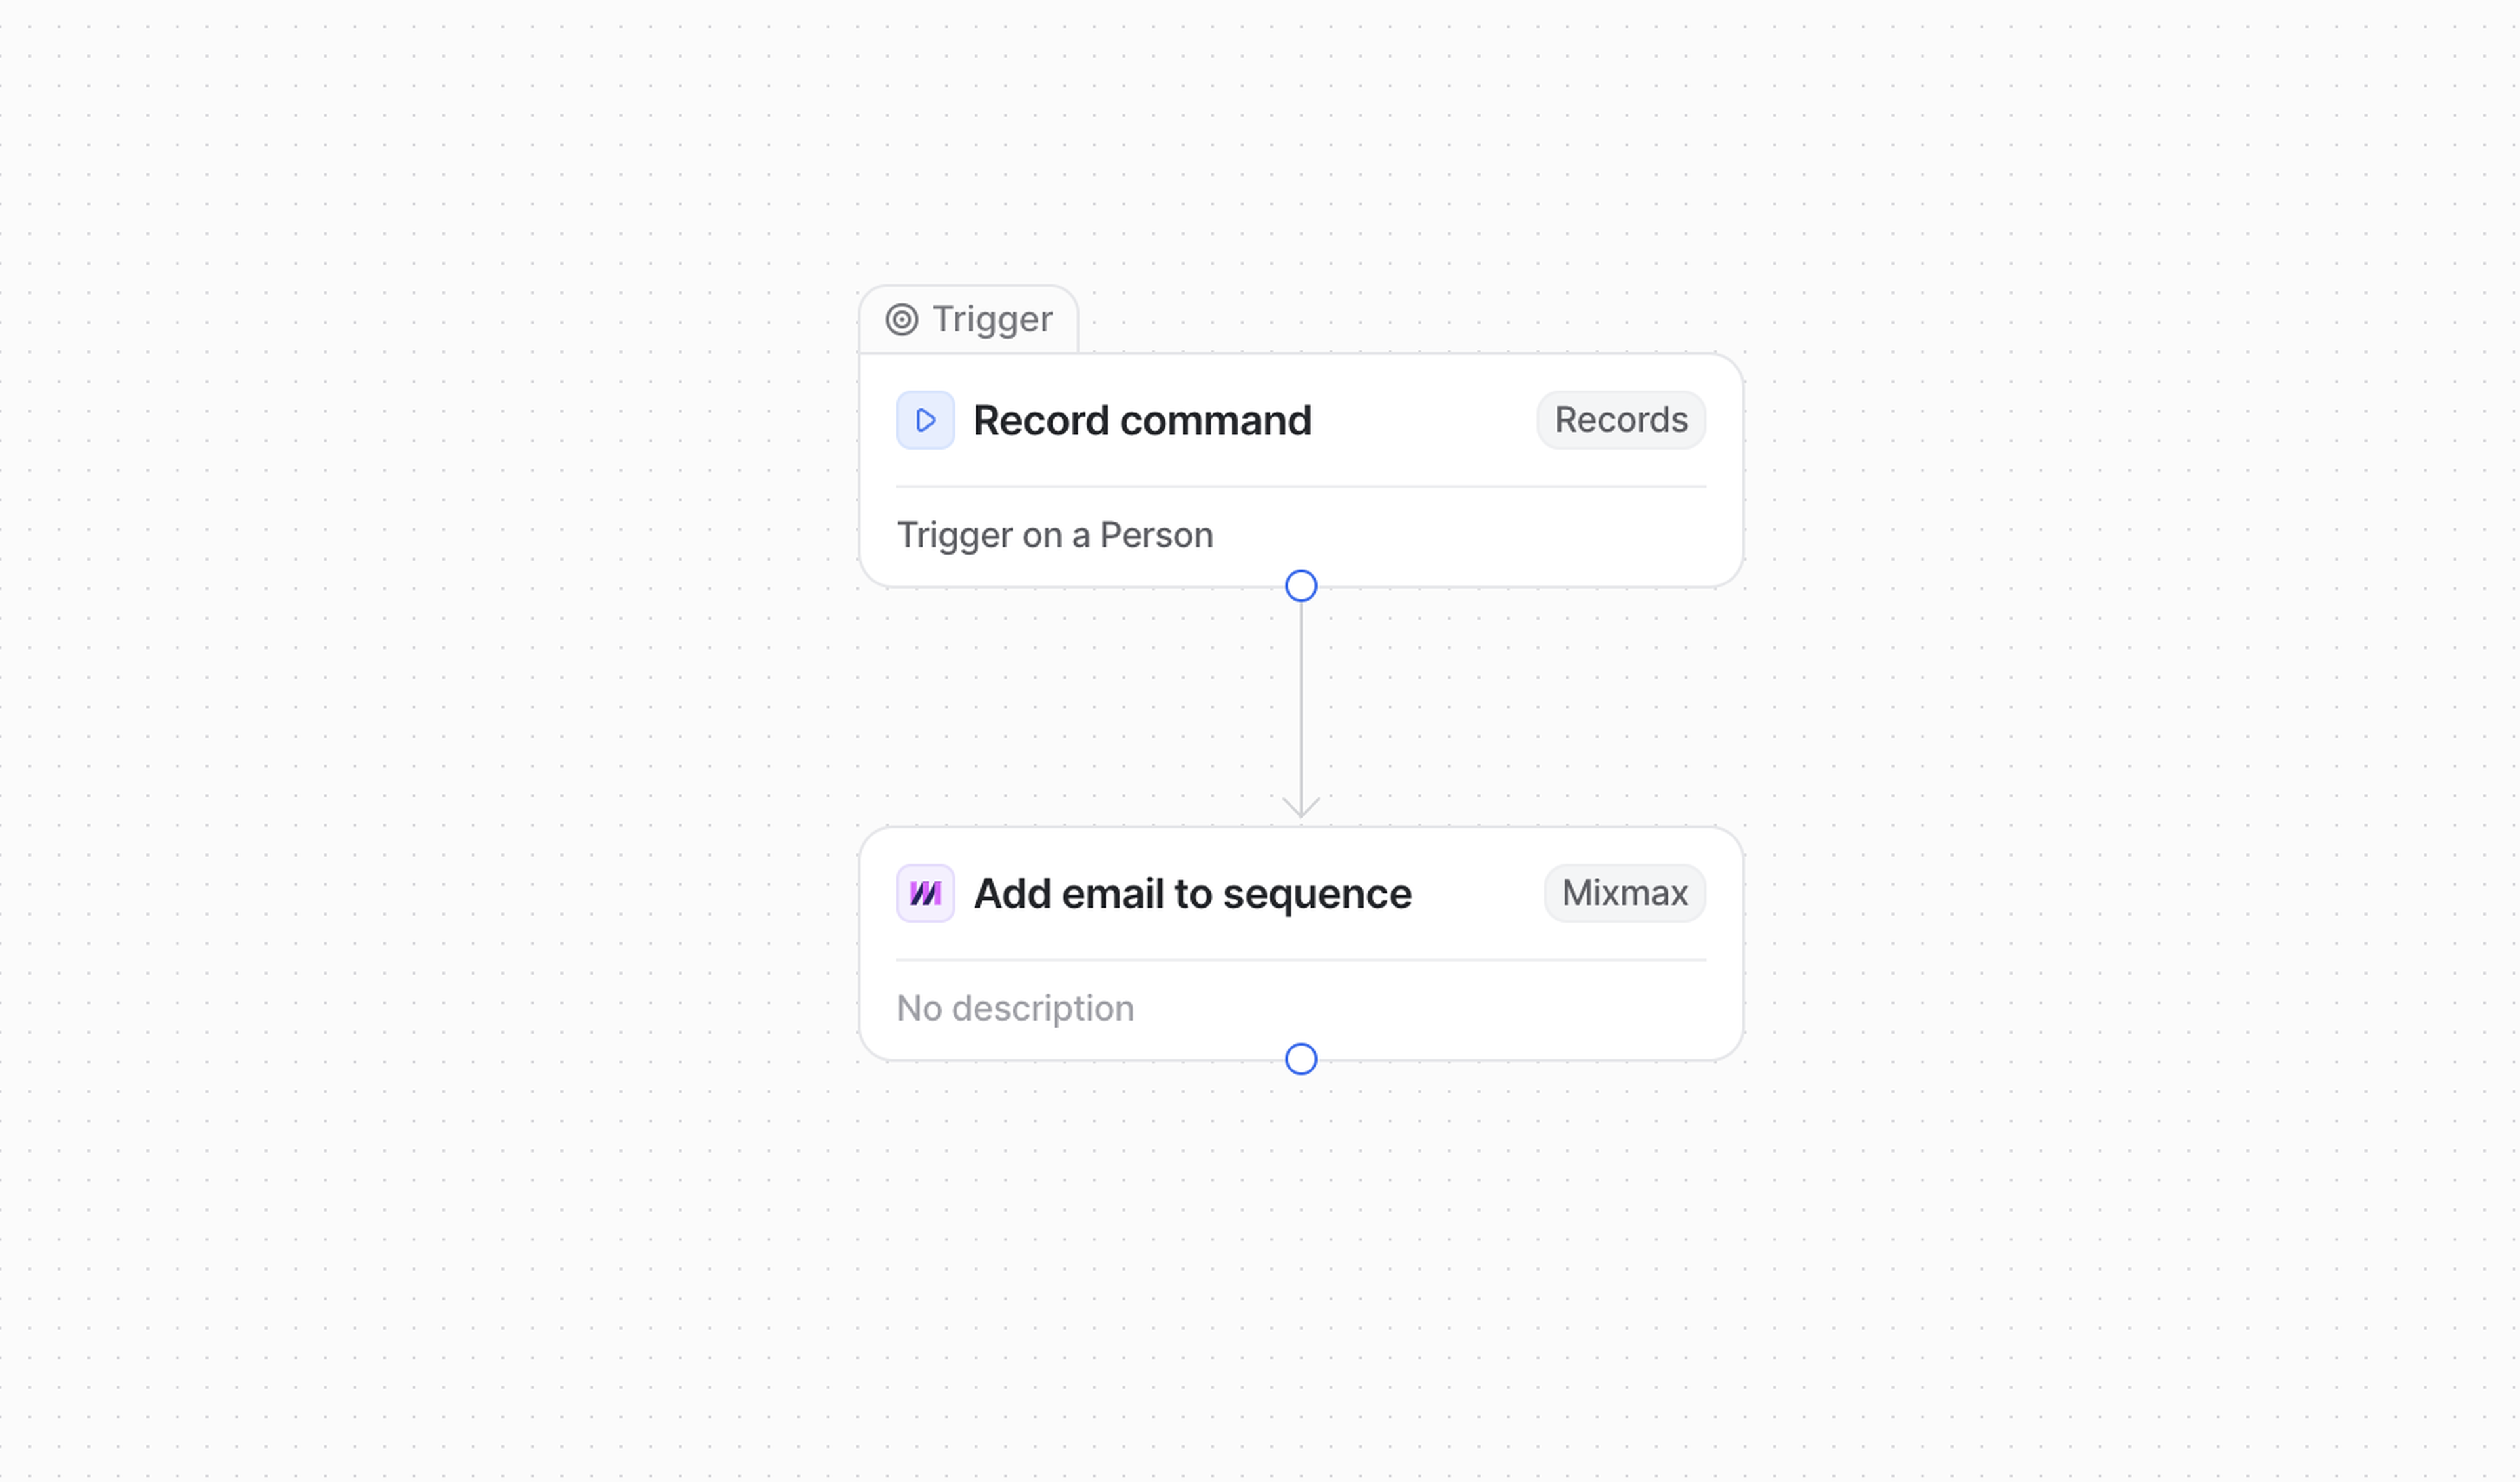Viewport: 2520px width, 1482px height.
Task: Click blank space left of Records badge
Action: pos(1420,420)
